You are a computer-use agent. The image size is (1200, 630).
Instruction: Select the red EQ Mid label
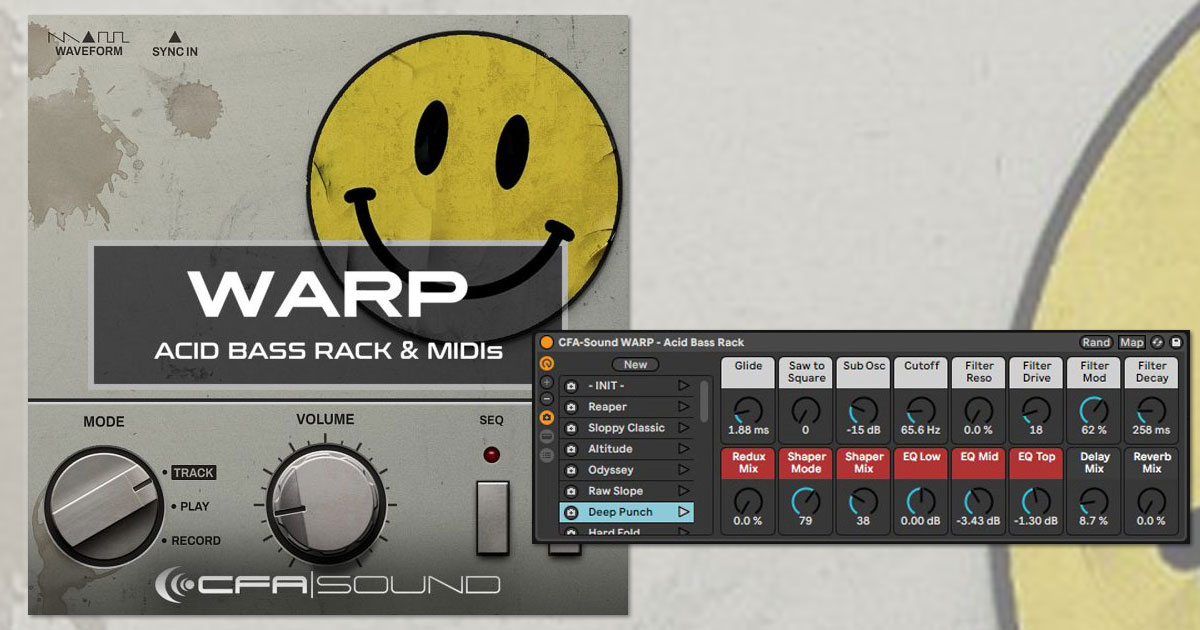click(979, 463)
